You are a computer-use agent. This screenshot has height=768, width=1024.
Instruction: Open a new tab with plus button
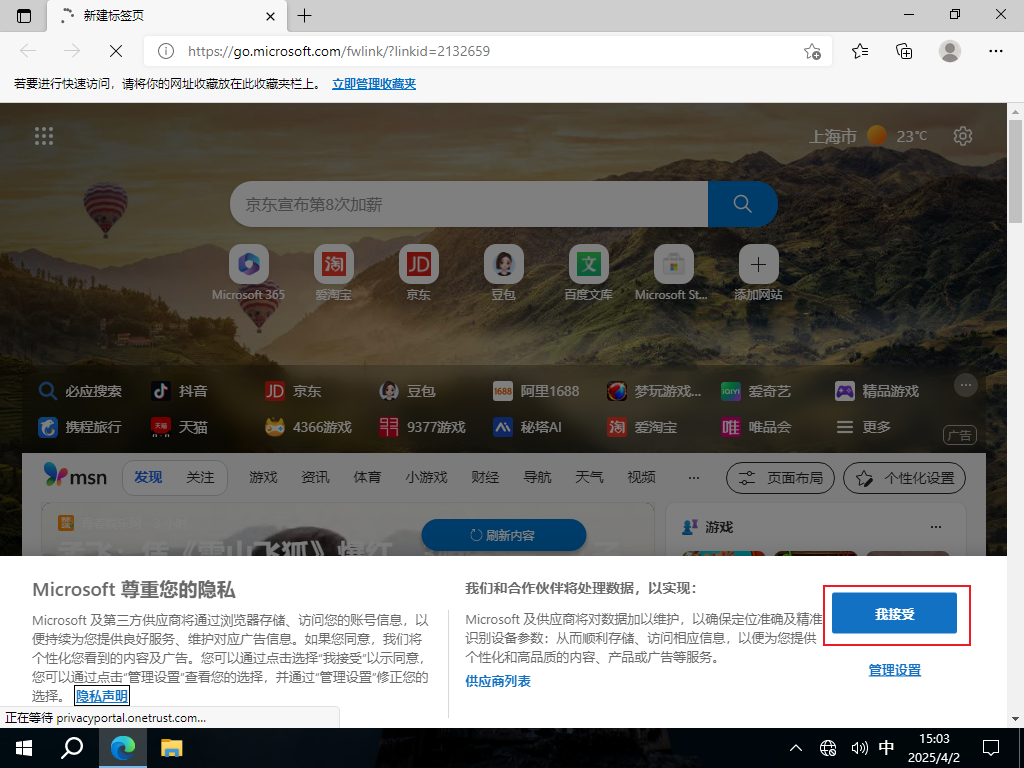pos(304,16)
